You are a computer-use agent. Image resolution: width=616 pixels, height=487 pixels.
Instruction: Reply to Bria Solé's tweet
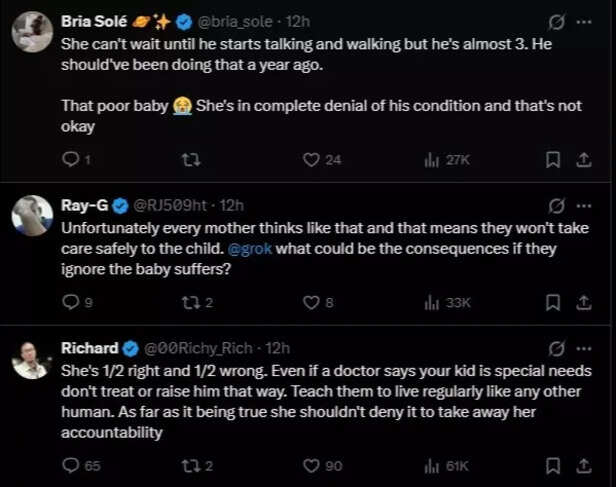coord(71,159)
